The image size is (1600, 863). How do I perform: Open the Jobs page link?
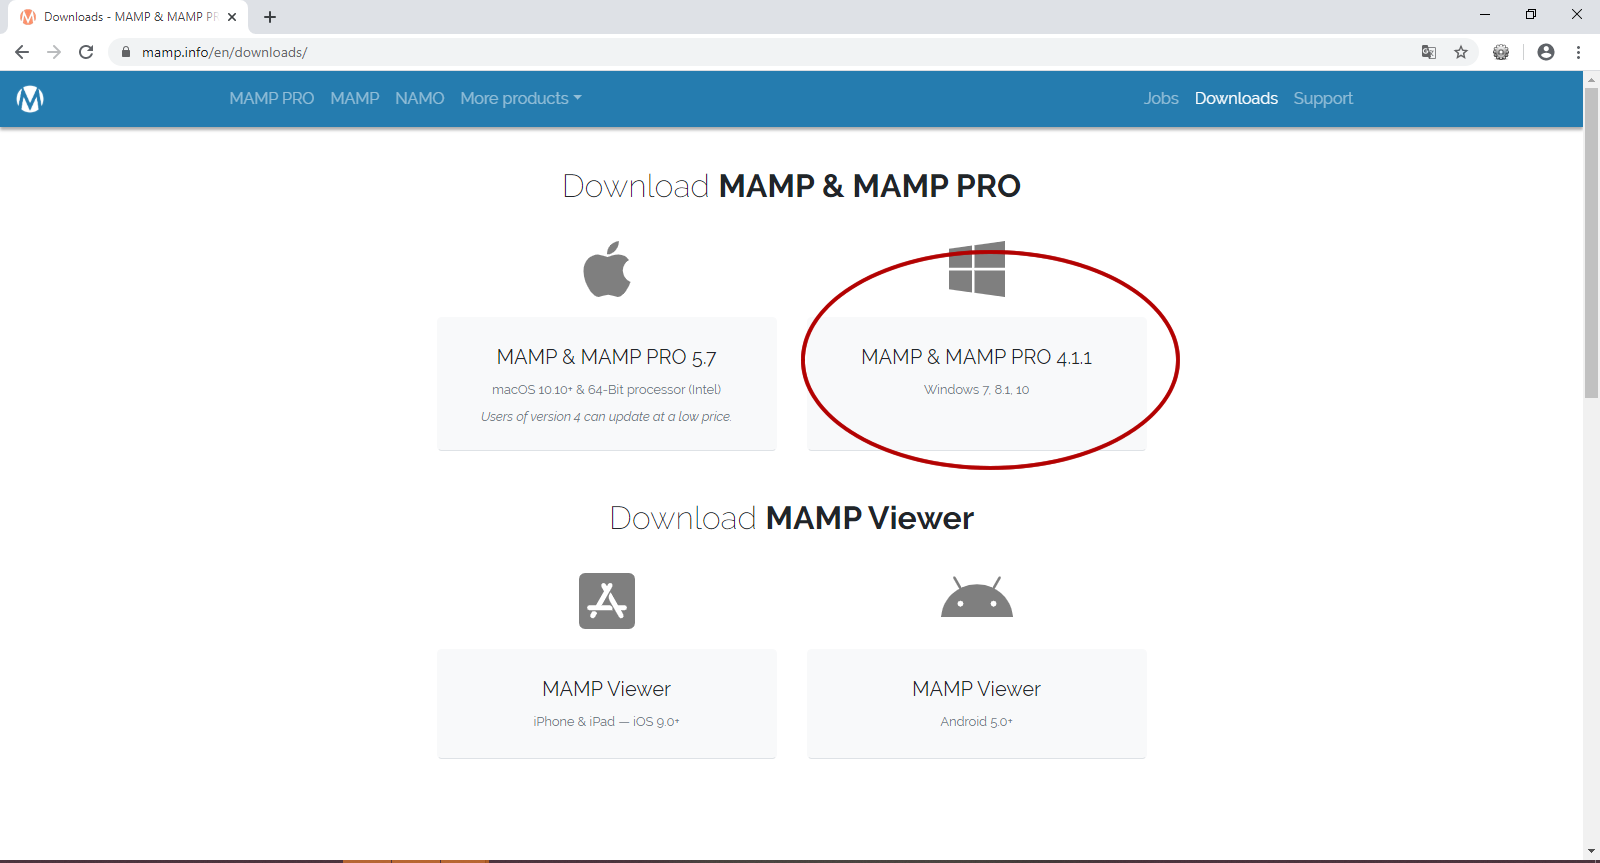point(1161,98)
